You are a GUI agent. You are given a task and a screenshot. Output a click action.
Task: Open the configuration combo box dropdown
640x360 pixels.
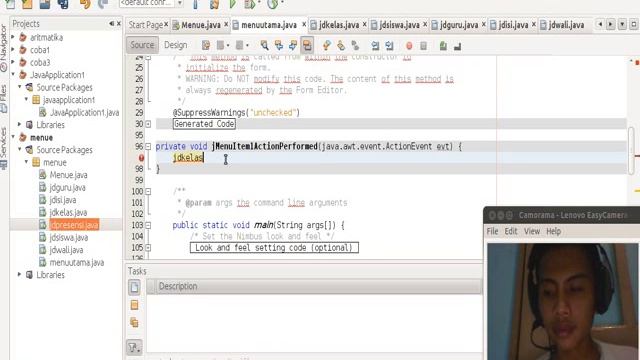(180, 3)
